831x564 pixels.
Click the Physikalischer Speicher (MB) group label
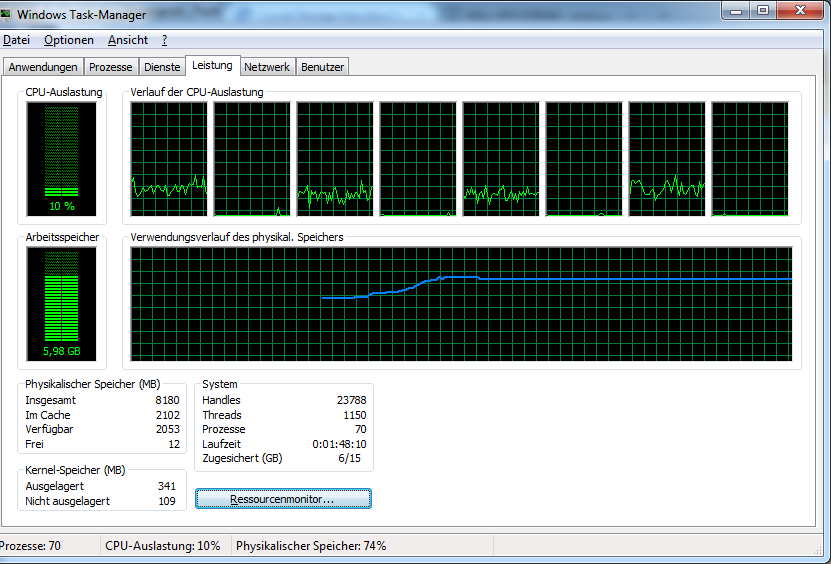93,384
